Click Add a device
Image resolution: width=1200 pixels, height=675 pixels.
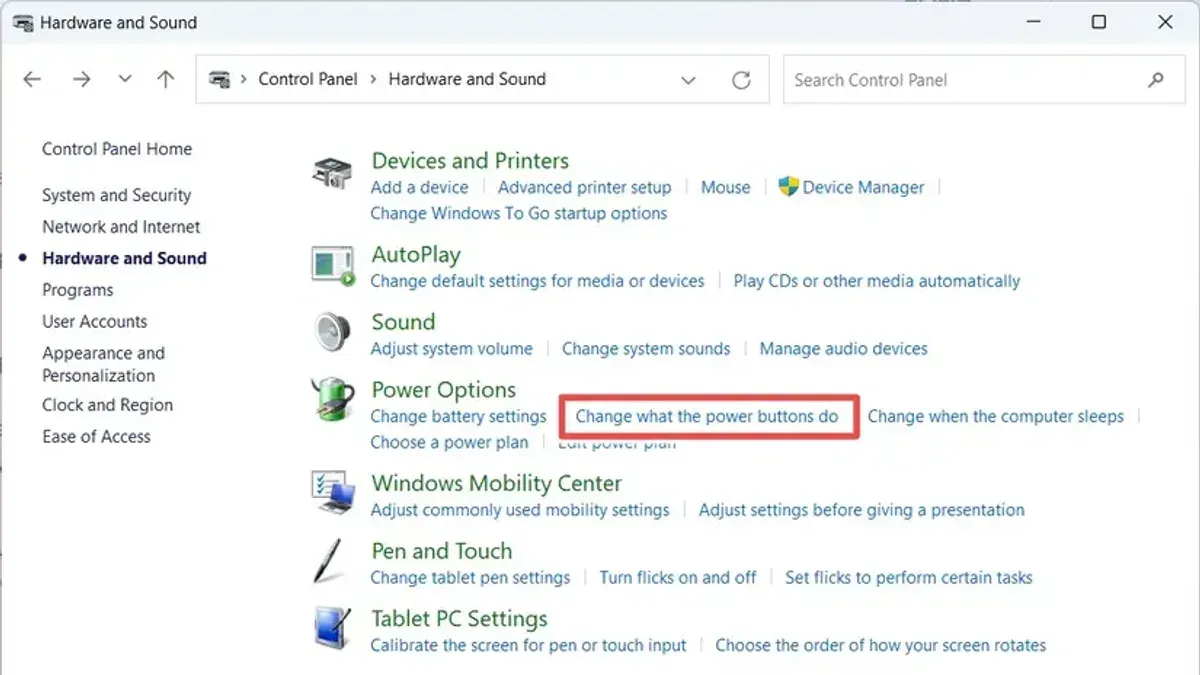click(x=419, y=187)
